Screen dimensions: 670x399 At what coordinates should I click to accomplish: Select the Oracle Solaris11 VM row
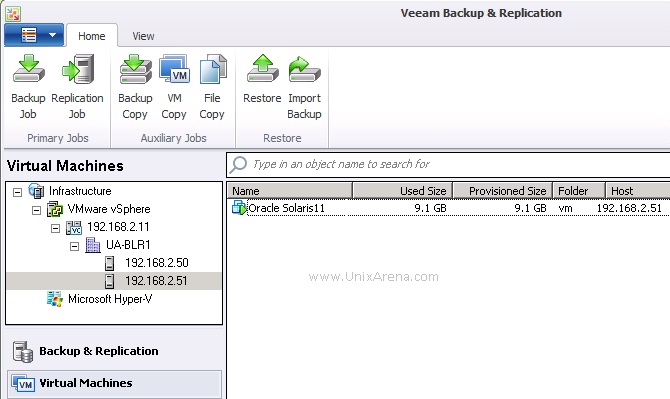(449, 208)
